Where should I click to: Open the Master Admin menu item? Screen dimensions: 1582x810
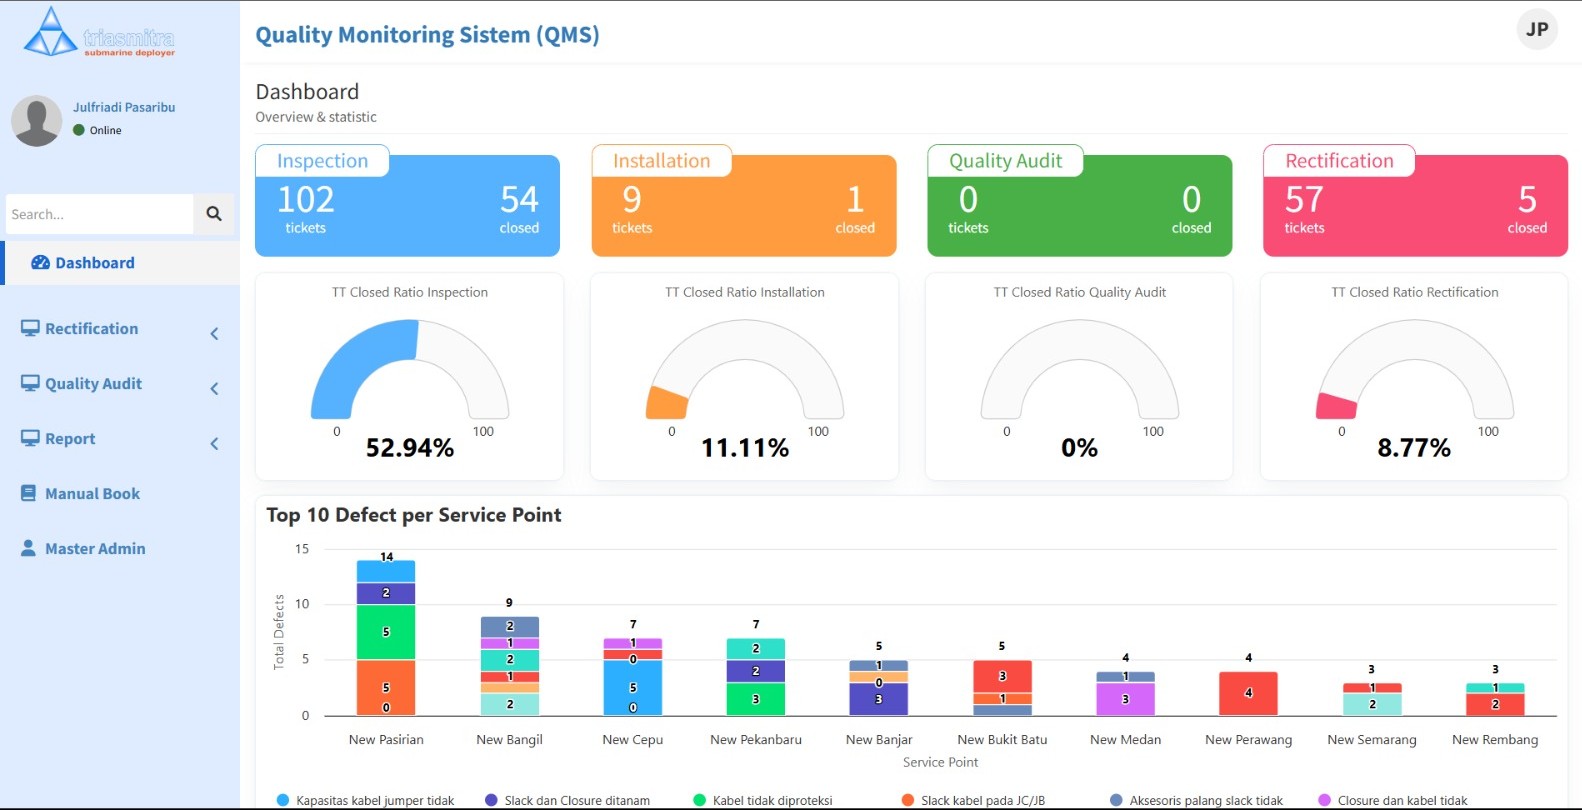[95, 549]
